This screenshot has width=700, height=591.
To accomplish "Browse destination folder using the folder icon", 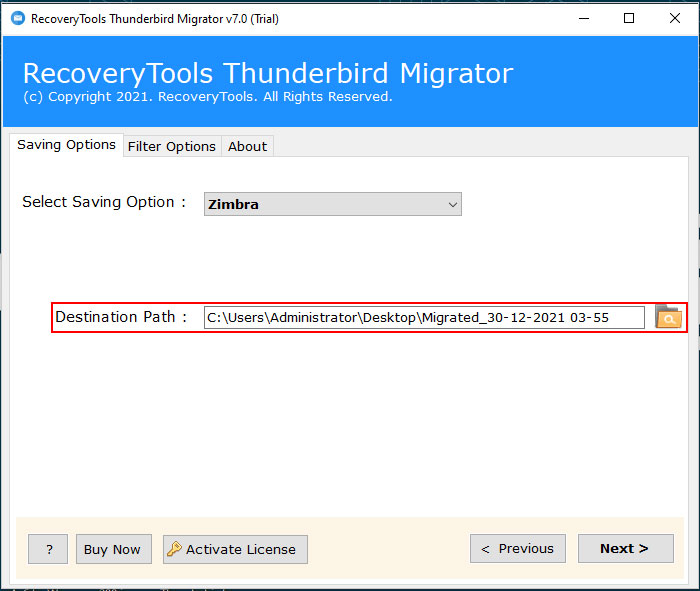I will click(x=668, y=317).
